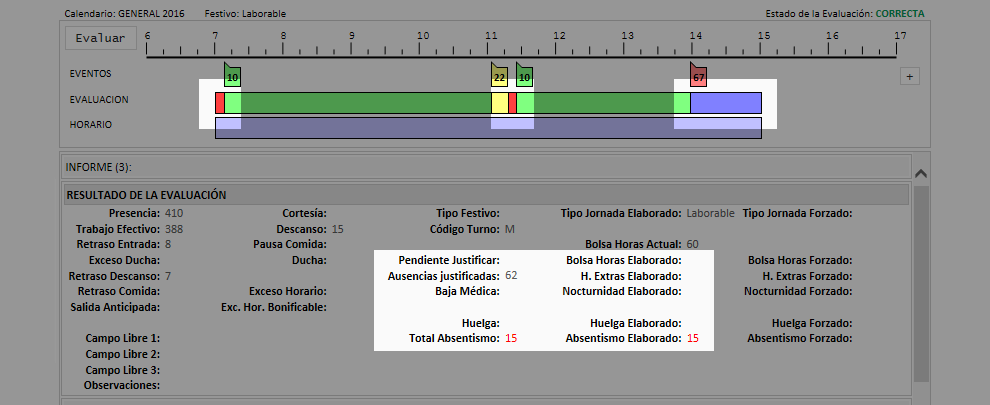Select Presencia value 410
The height and width of the screenshot is (405, 990).
pyautogui.click(x=174, y=213)
